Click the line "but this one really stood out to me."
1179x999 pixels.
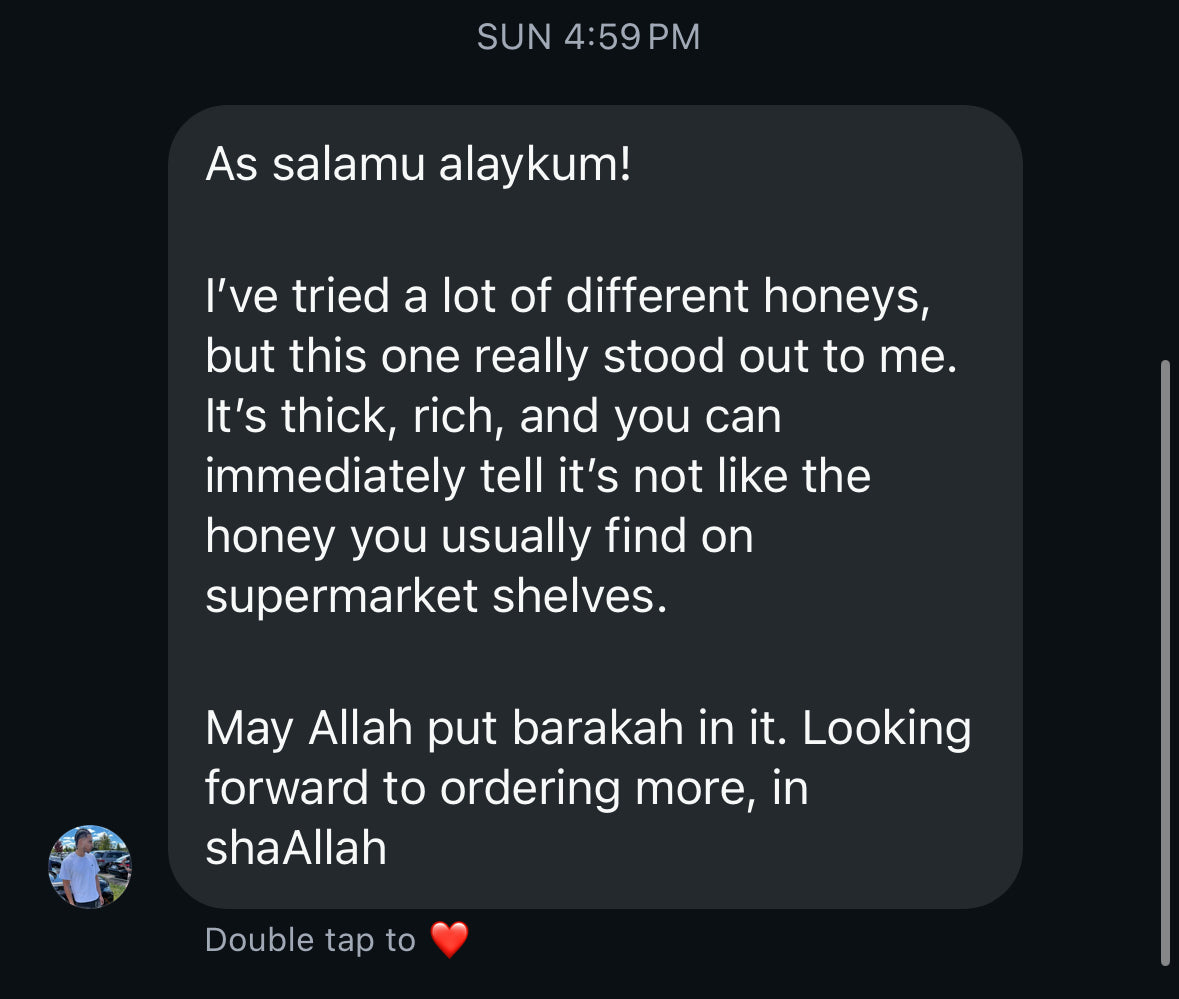[x=581, y=356]
